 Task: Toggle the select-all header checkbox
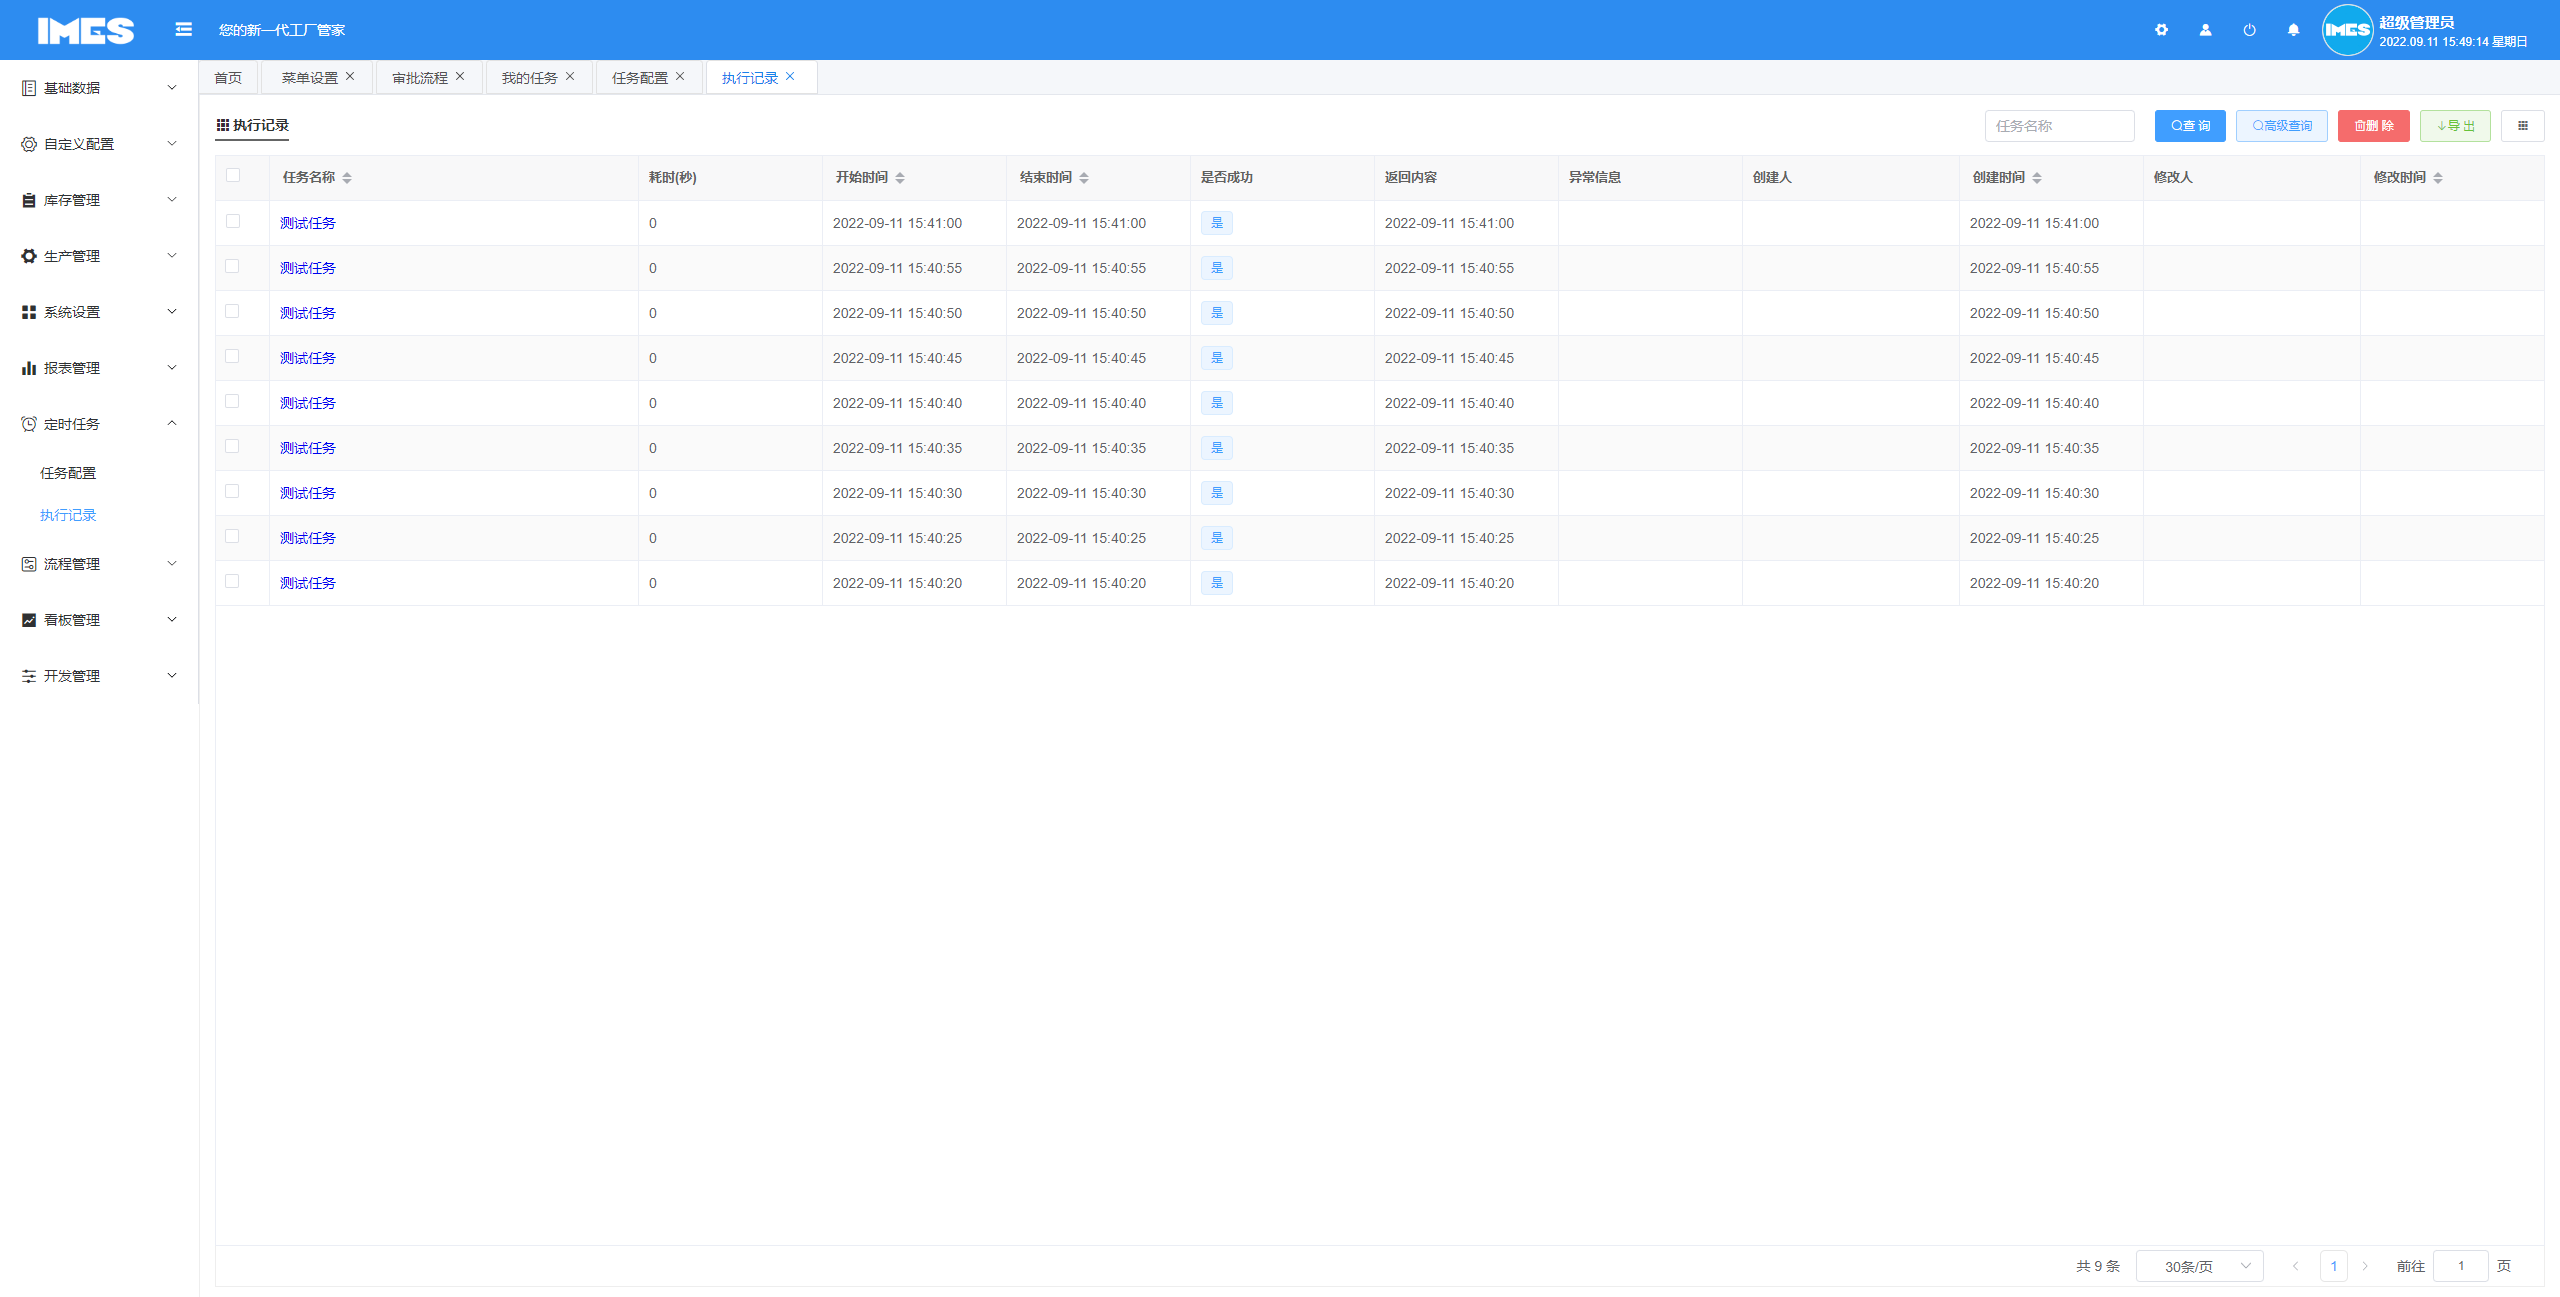(233, 175)
